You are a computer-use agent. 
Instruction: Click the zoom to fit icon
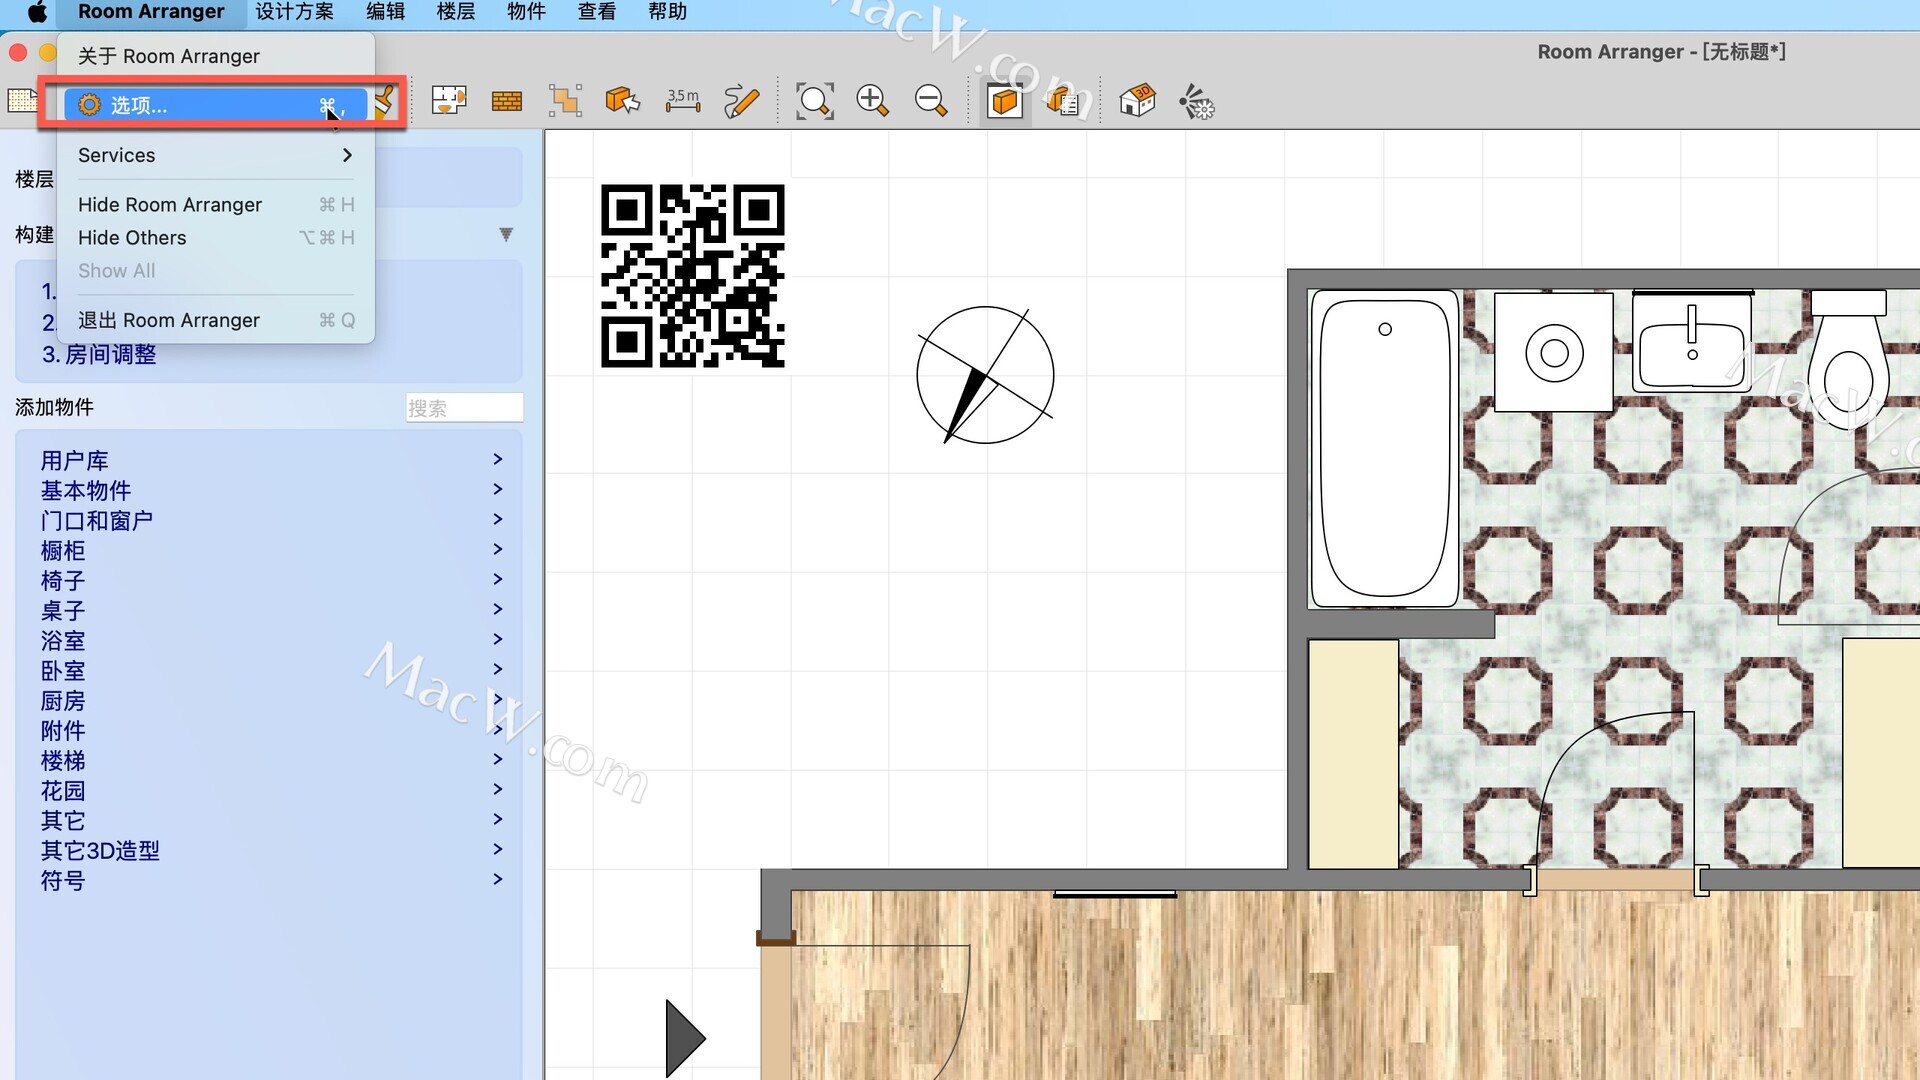[x=815, y=101]
